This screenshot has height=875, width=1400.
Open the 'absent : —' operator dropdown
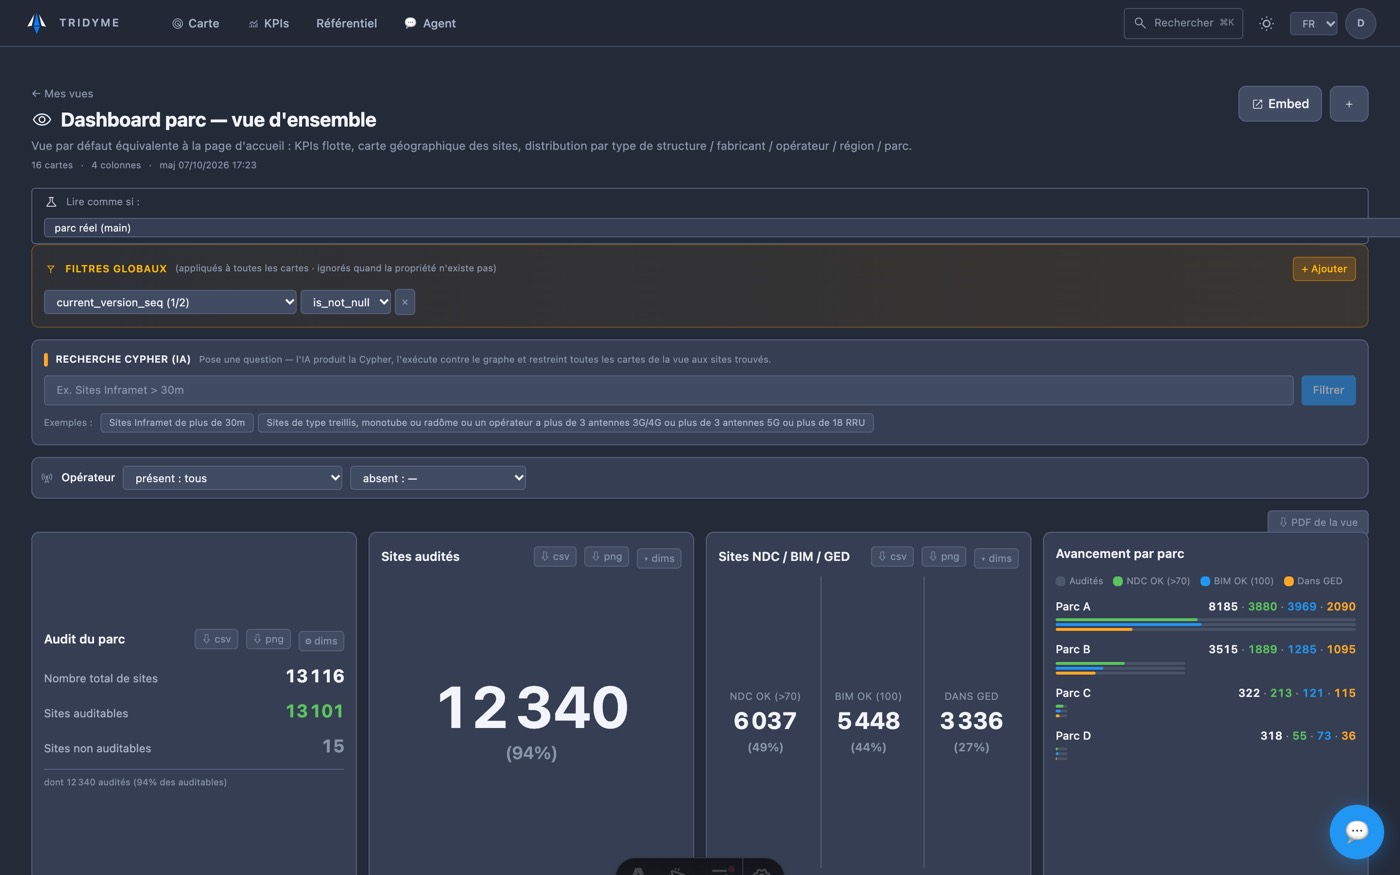point(438,478)
